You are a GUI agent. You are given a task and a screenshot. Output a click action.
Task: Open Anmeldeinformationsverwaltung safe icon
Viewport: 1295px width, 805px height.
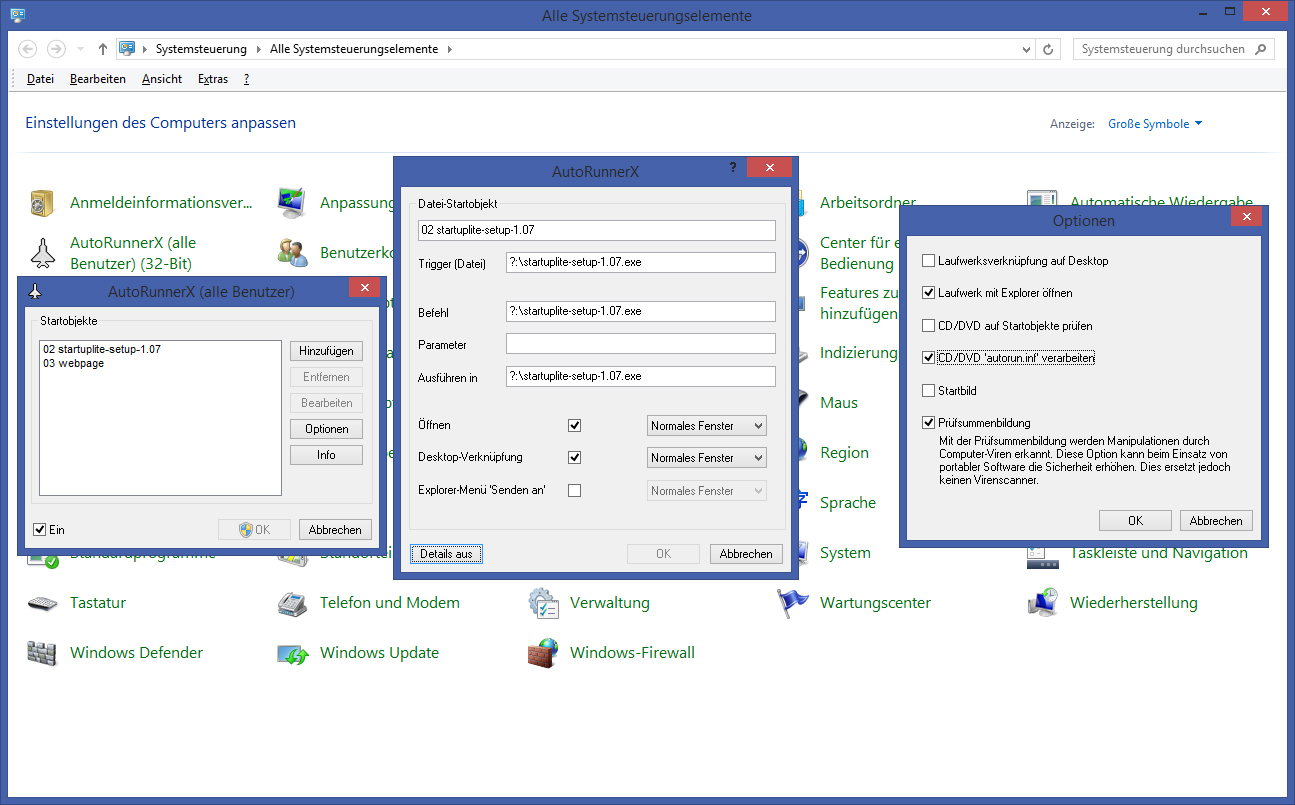[42, 203]
